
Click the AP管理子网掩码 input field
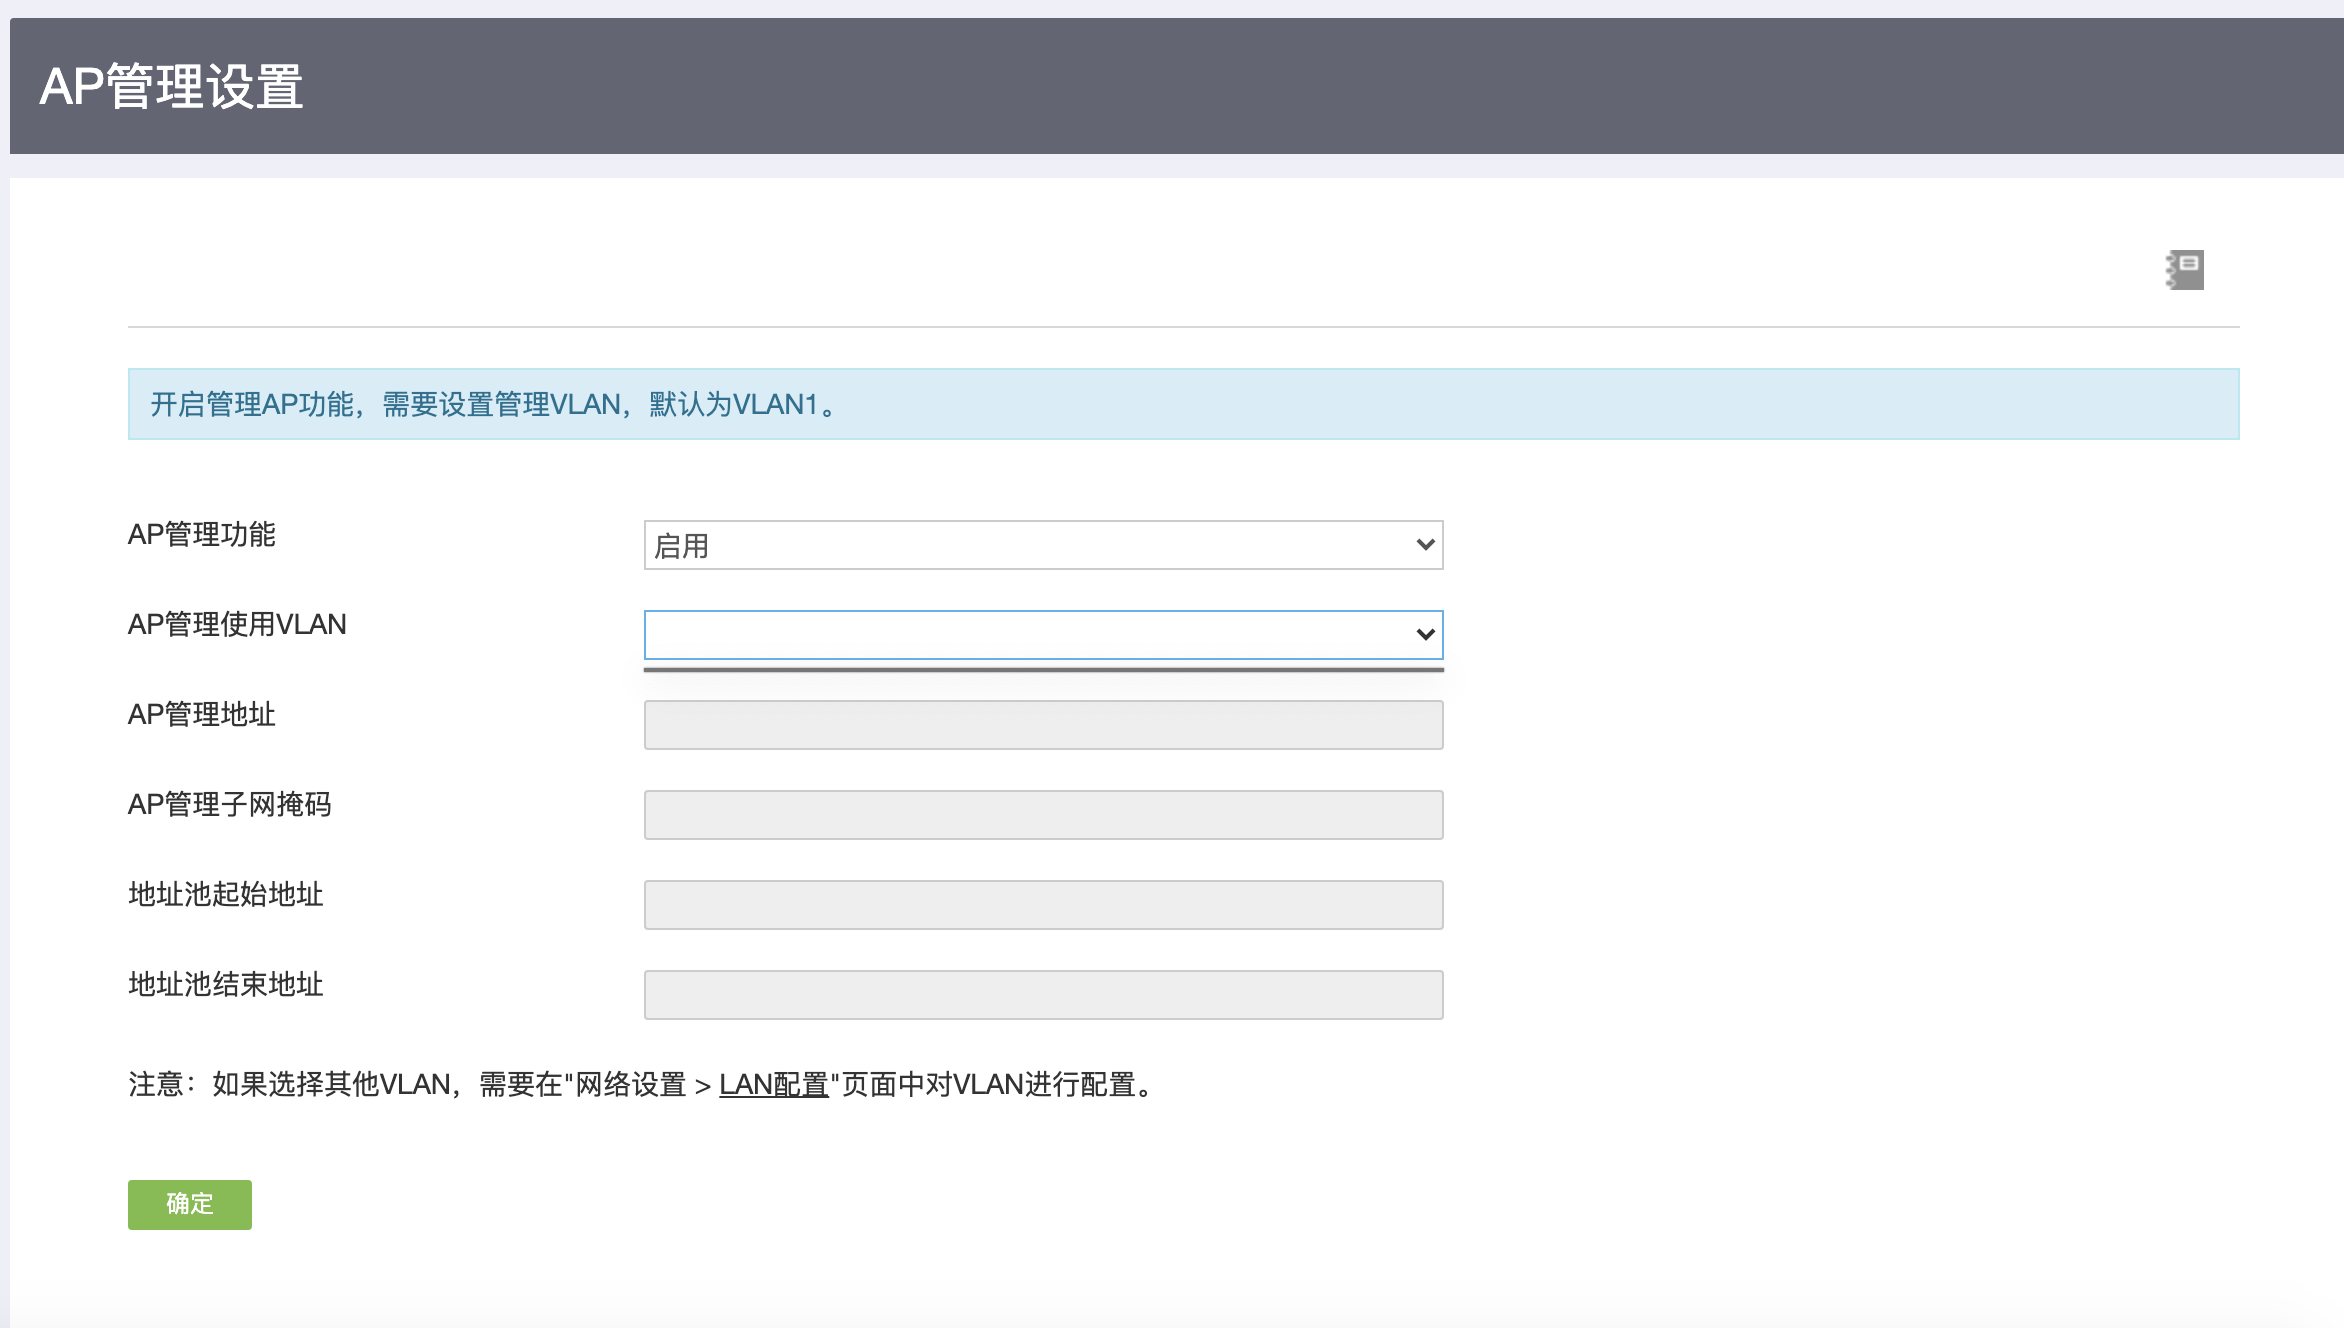click(x=1043, y=815)
